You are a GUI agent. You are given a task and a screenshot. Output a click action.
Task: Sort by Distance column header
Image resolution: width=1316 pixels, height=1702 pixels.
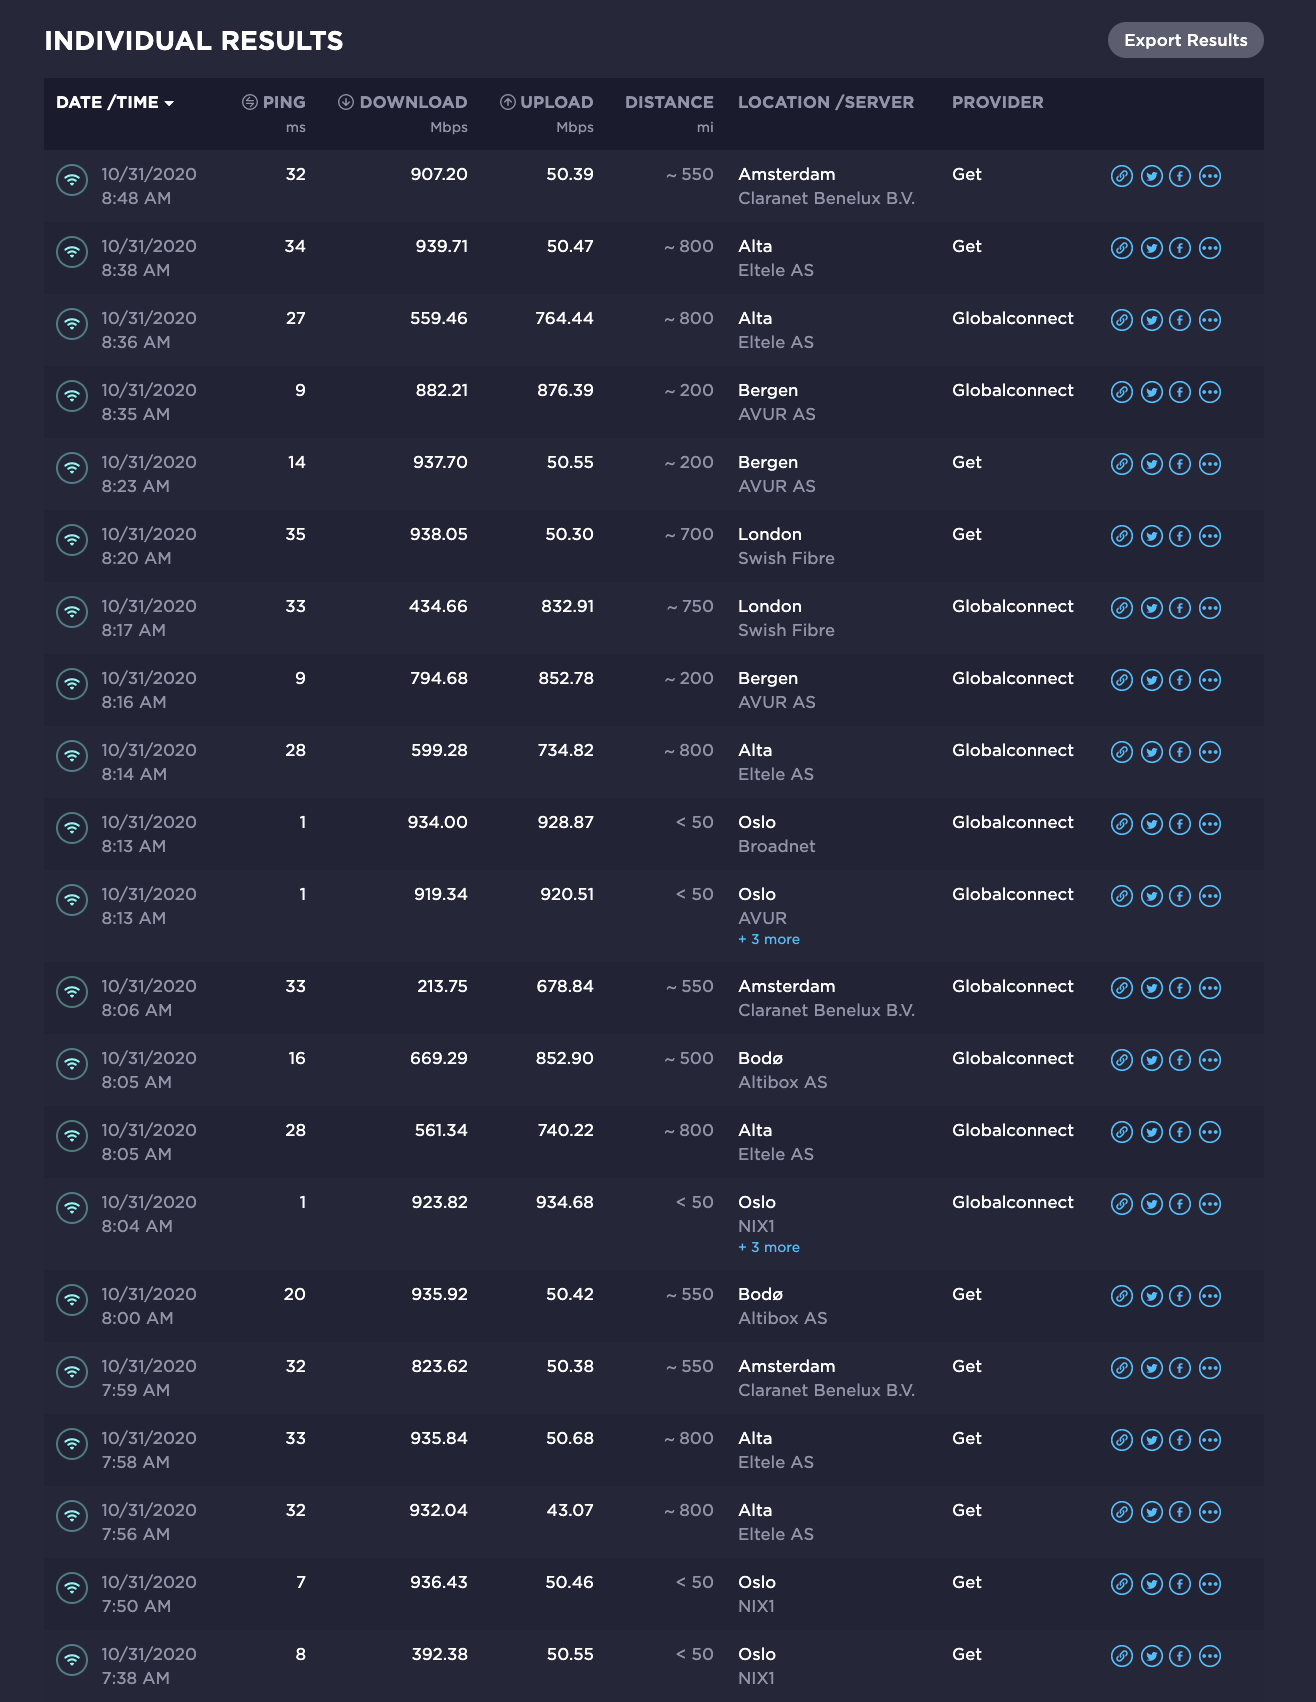669,102
